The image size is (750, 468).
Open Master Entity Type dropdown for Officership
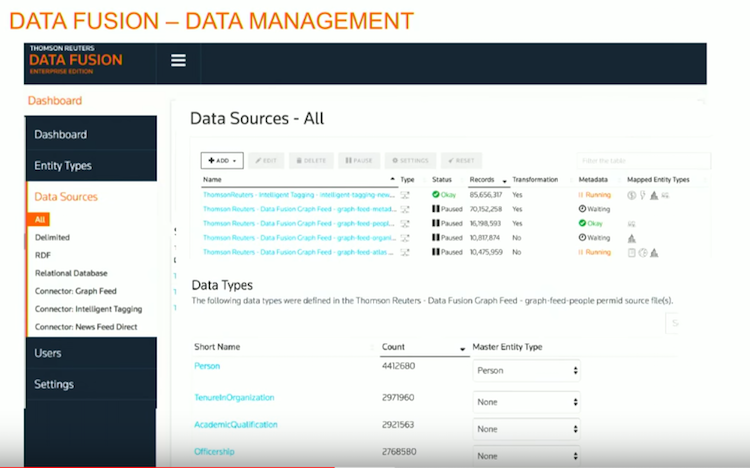pos(526,456)
